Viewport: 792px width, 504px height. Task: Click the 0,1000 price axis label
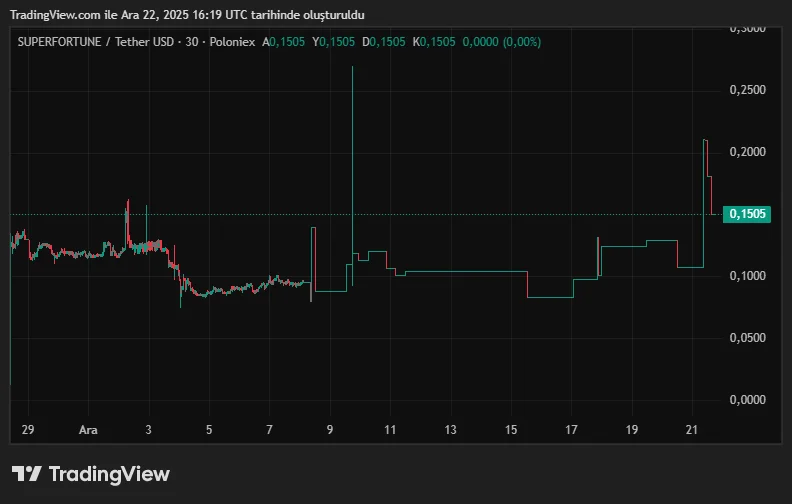pyautogui.click(x=747, y=276)
